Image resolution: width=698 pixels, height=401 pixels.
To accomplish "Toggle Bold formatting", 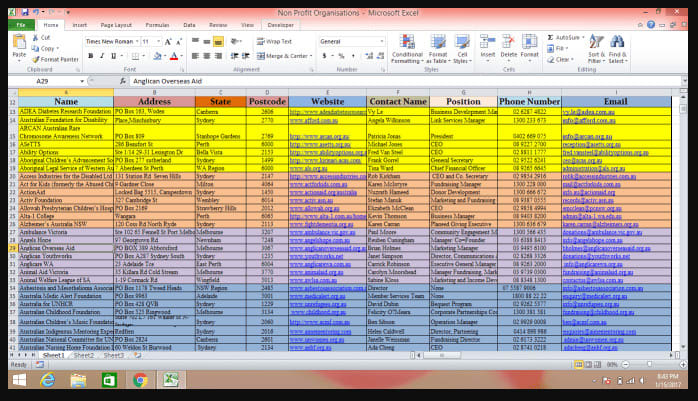I will [90, 56].
